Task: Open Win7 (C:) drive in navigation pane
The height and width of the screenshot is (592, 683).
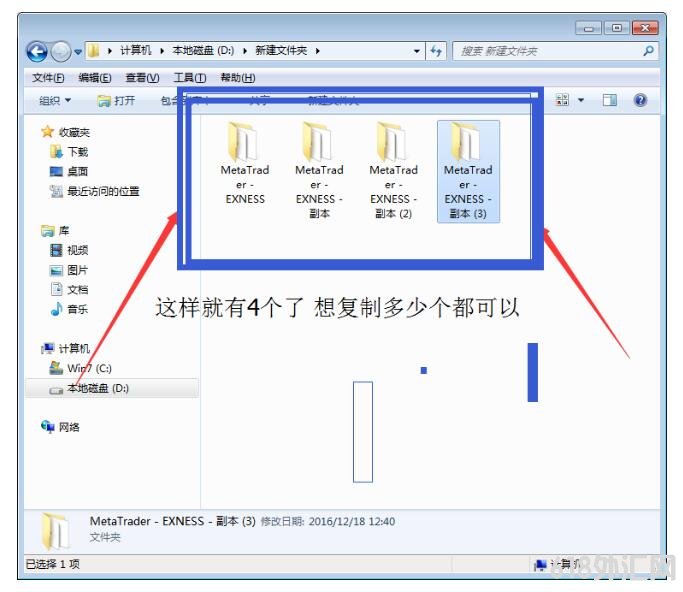Action: (x=89, y=369)
